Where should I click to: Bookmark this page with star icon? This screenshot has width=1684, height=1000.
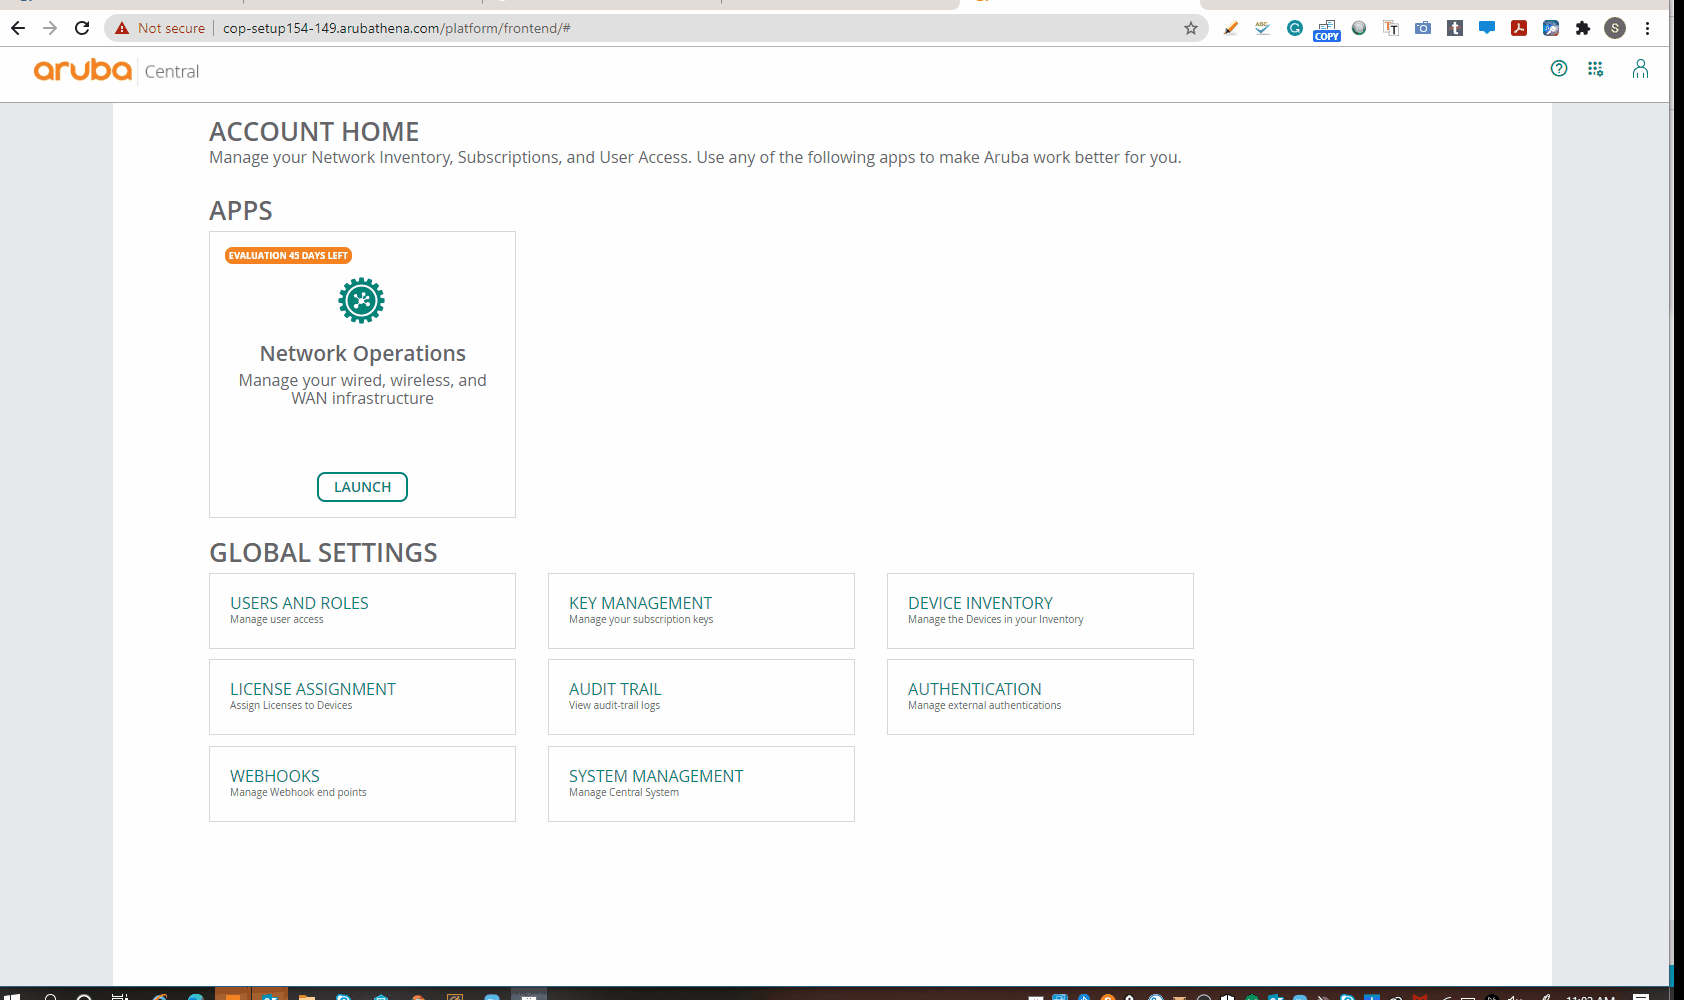point(1190,28)
